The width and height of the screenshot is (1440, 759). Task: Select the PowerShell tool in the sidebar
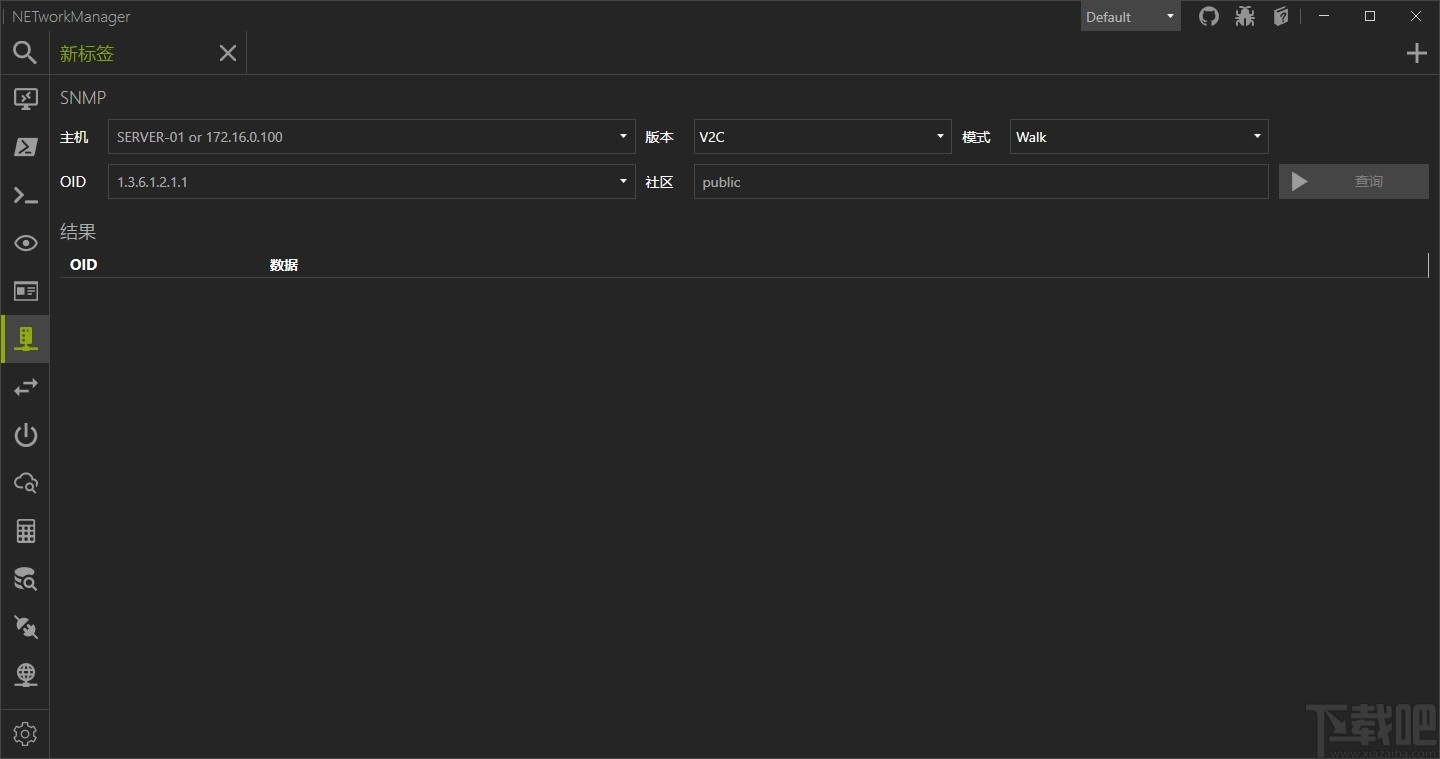25,147
